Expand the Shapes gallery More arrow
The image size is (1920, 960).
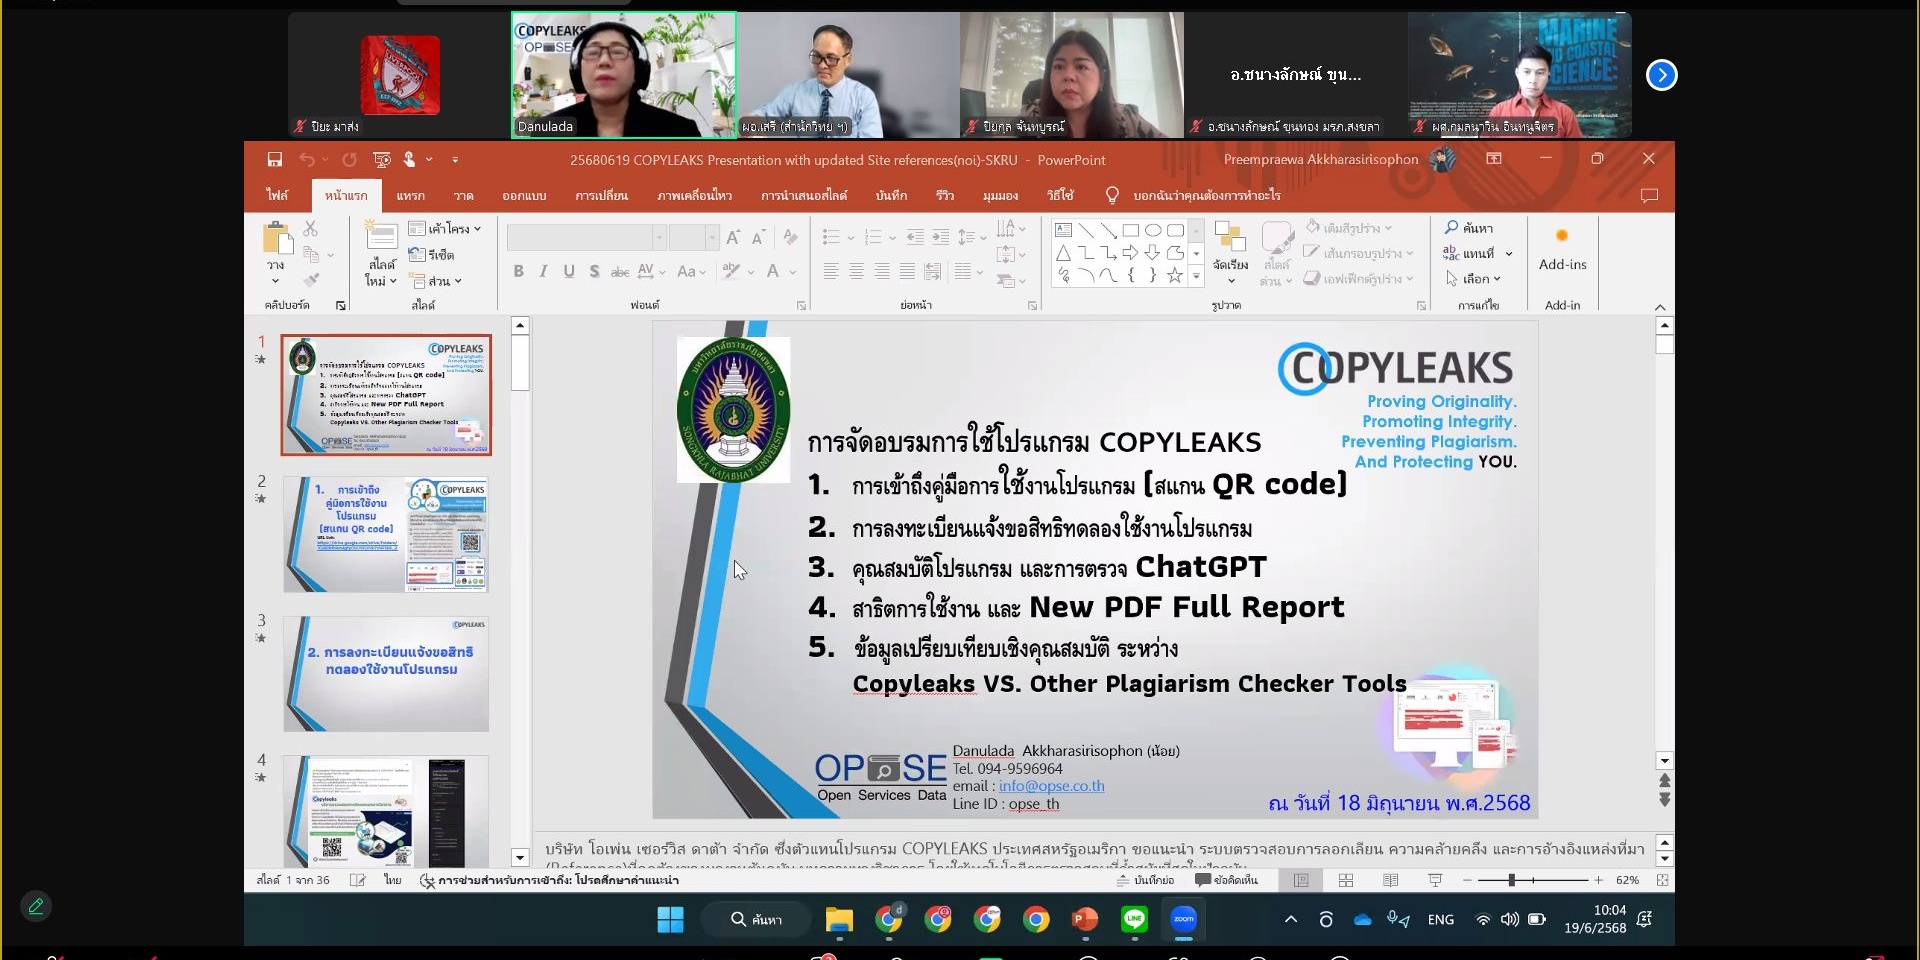[x=1196, y=276]
